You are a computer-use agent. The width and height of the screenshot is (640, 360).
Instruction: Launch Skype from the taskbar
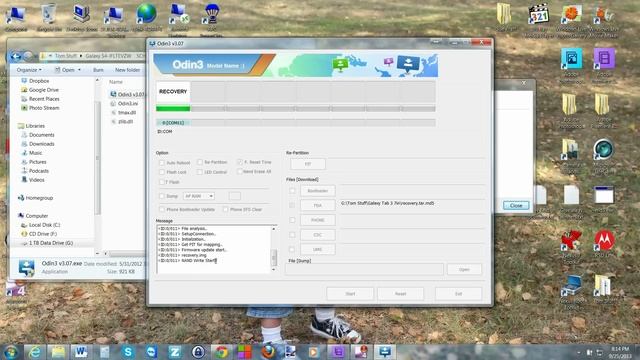pos(128,351)
